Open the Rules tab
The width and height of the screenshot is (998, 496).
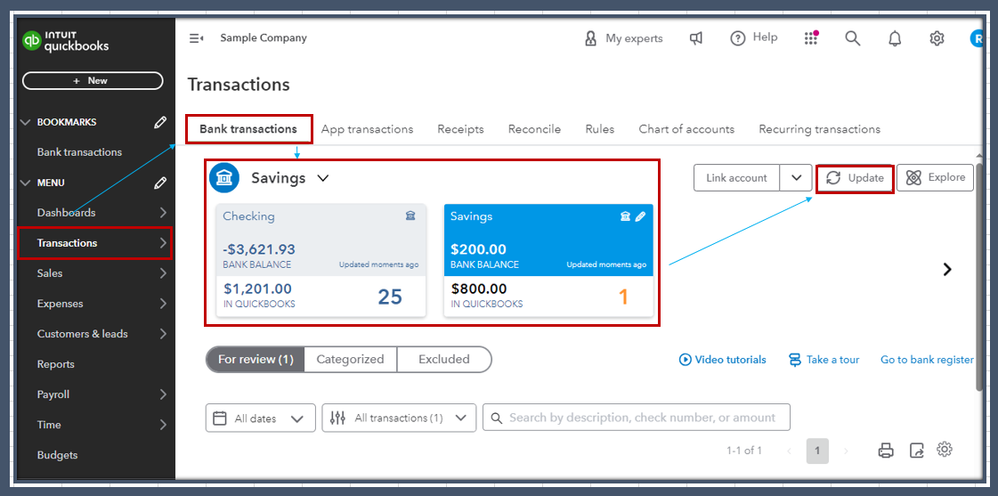point(600,129)
